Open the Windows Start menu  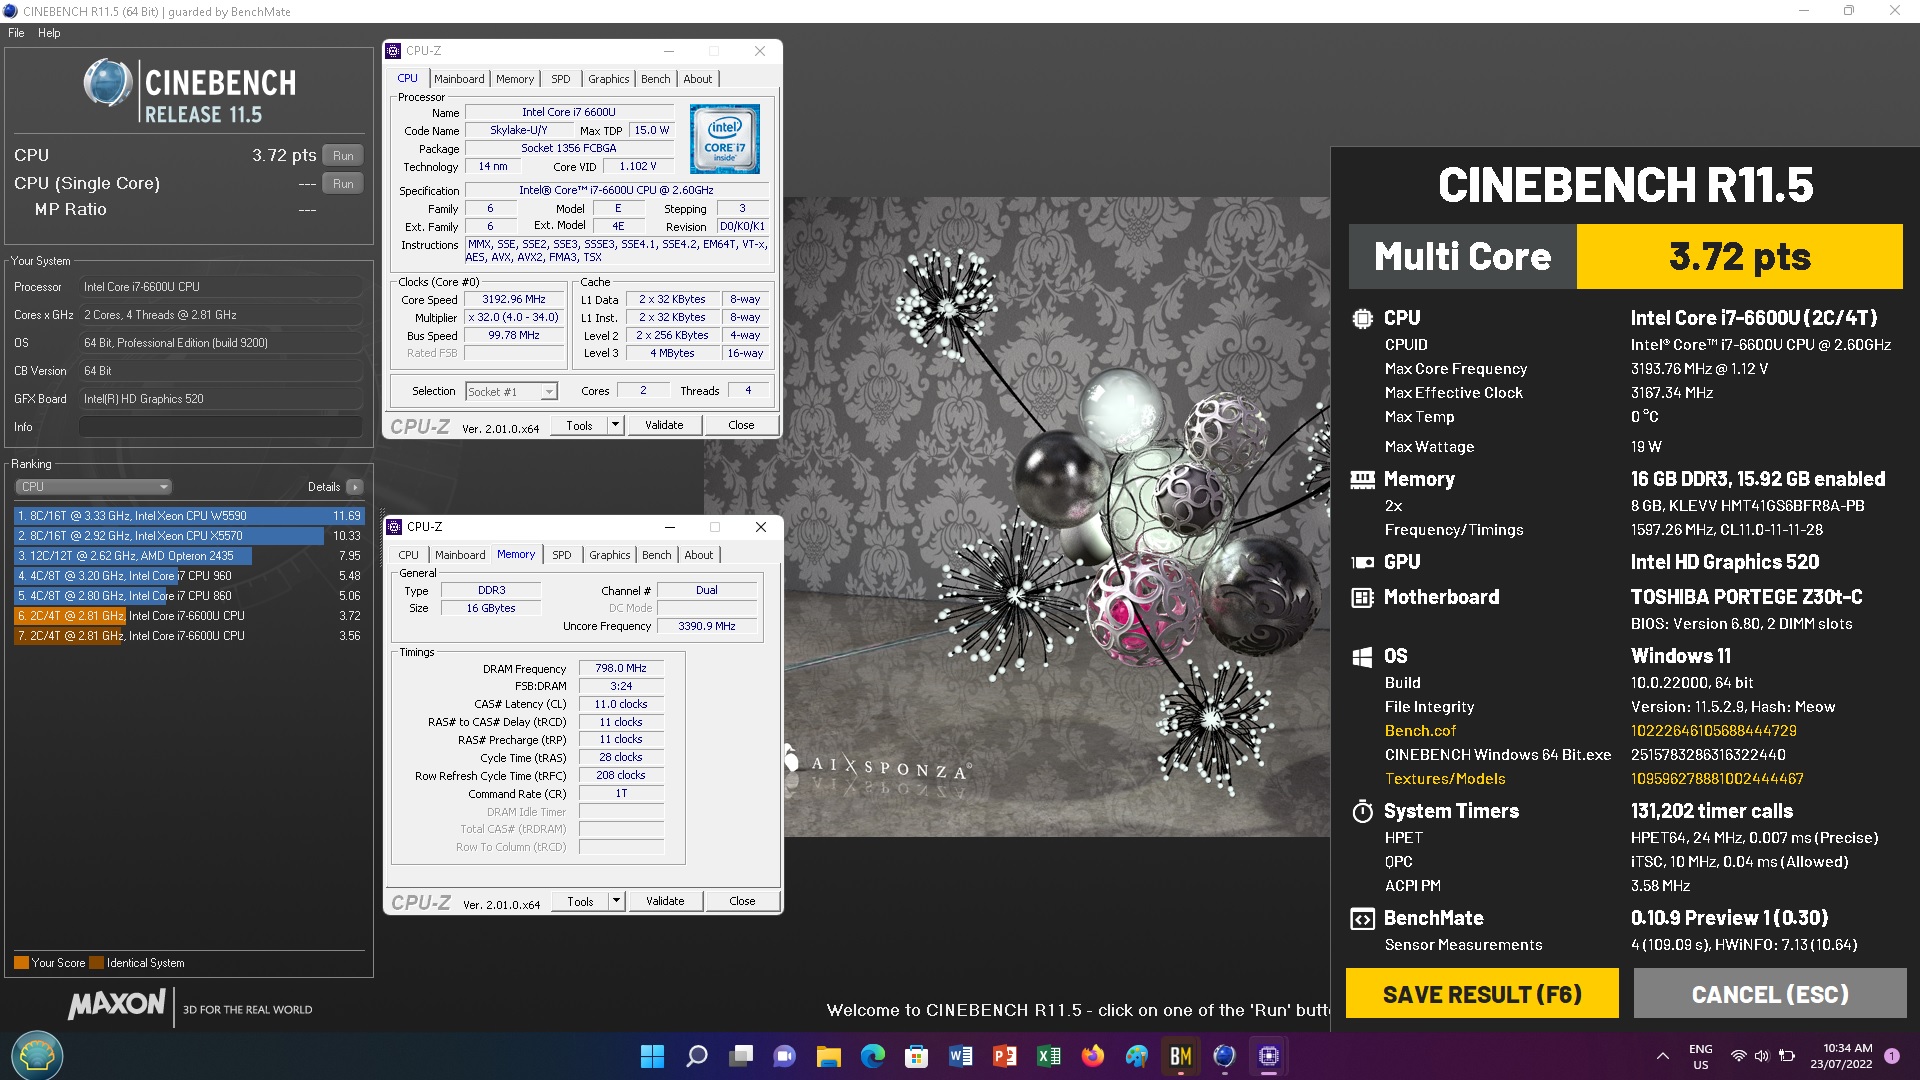[x=652, y=1056]
